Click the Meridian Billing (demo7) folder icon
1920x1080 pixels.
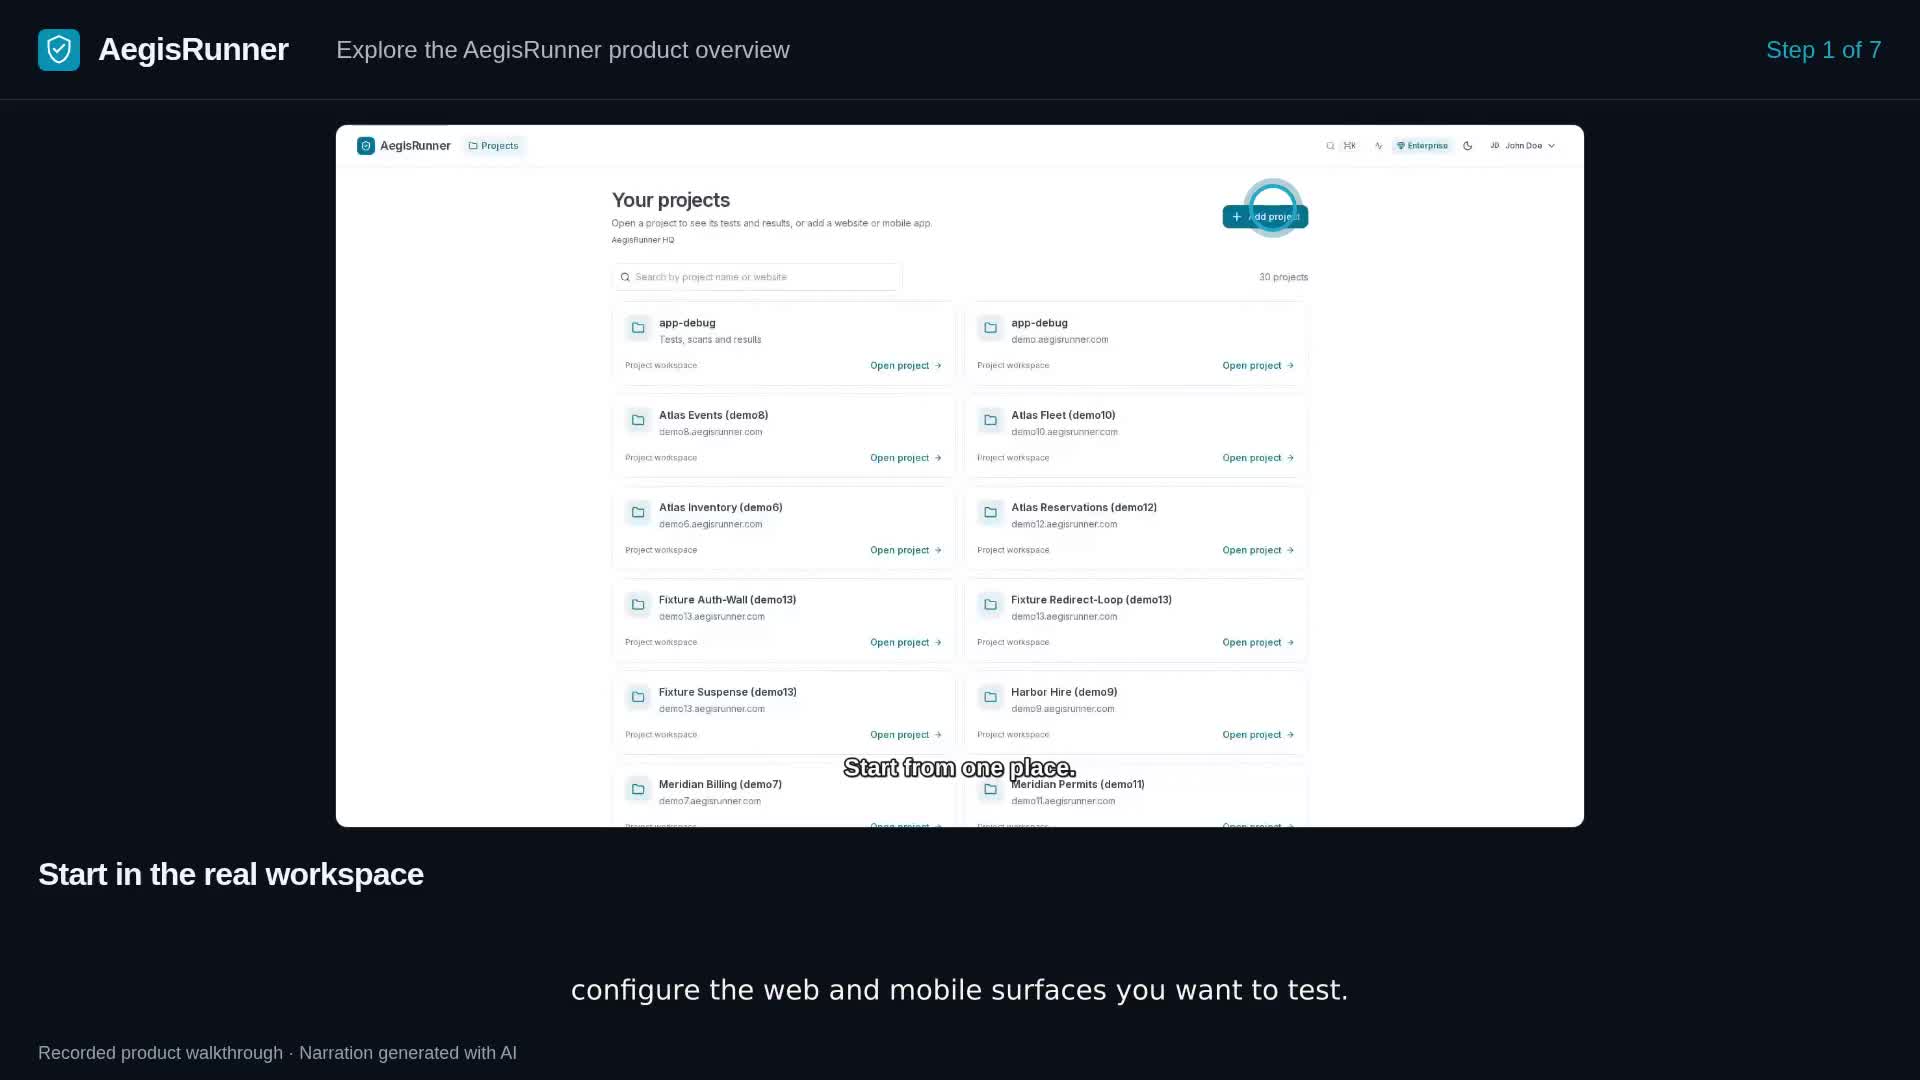click(x=638, y=789)
